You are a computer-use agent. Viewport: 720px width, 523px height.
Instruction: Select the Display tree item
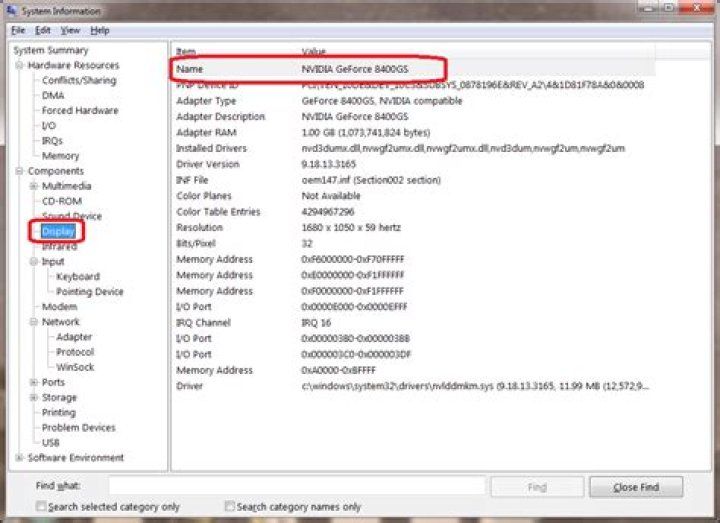(x=58, y=231)
